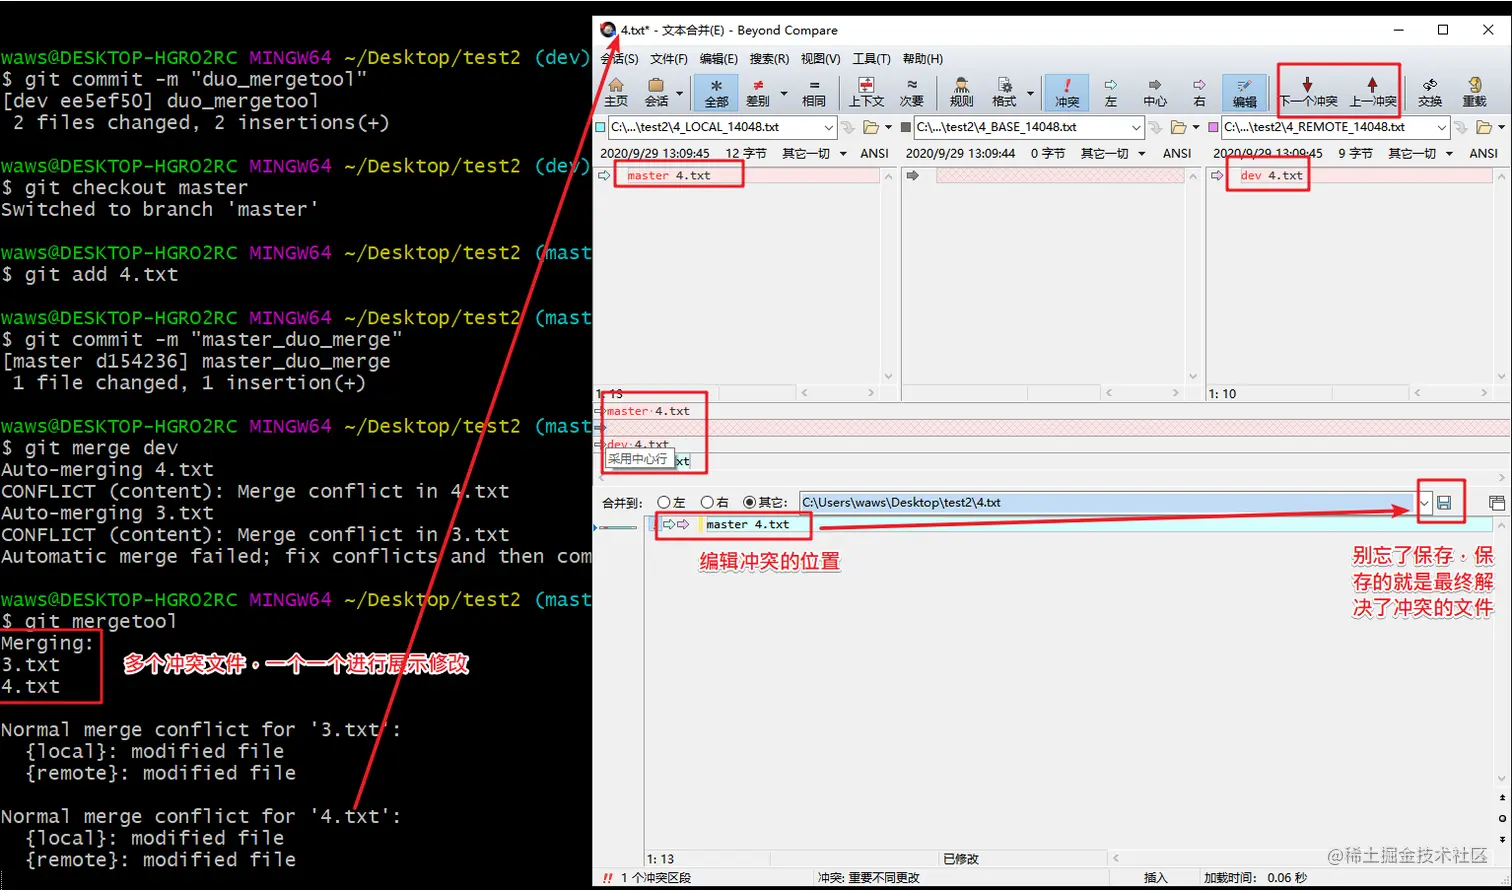Open the 帮助(H) menu
Screen dimensions: 1512x890
(x=922, y=59)
